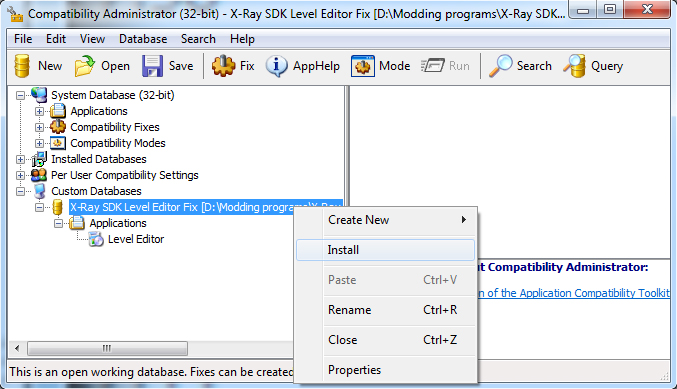Click the disabled Paste menu entry
The width and height of the screenshot is (677, 389).
point(386,280)
